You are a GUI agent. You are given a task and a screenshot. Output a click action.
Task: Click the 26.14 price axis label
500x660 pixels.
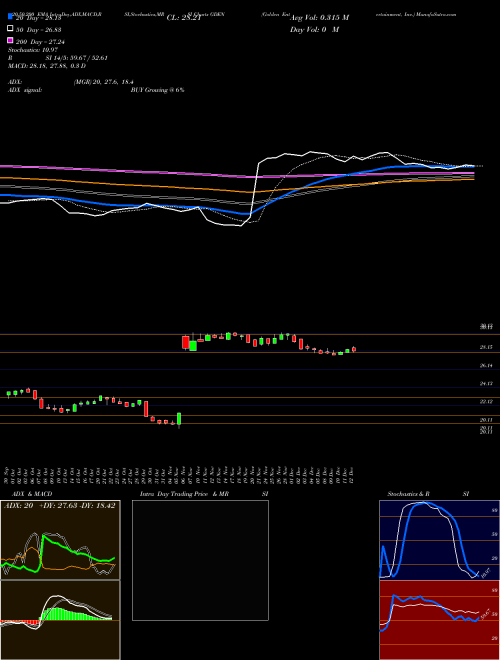486,366
